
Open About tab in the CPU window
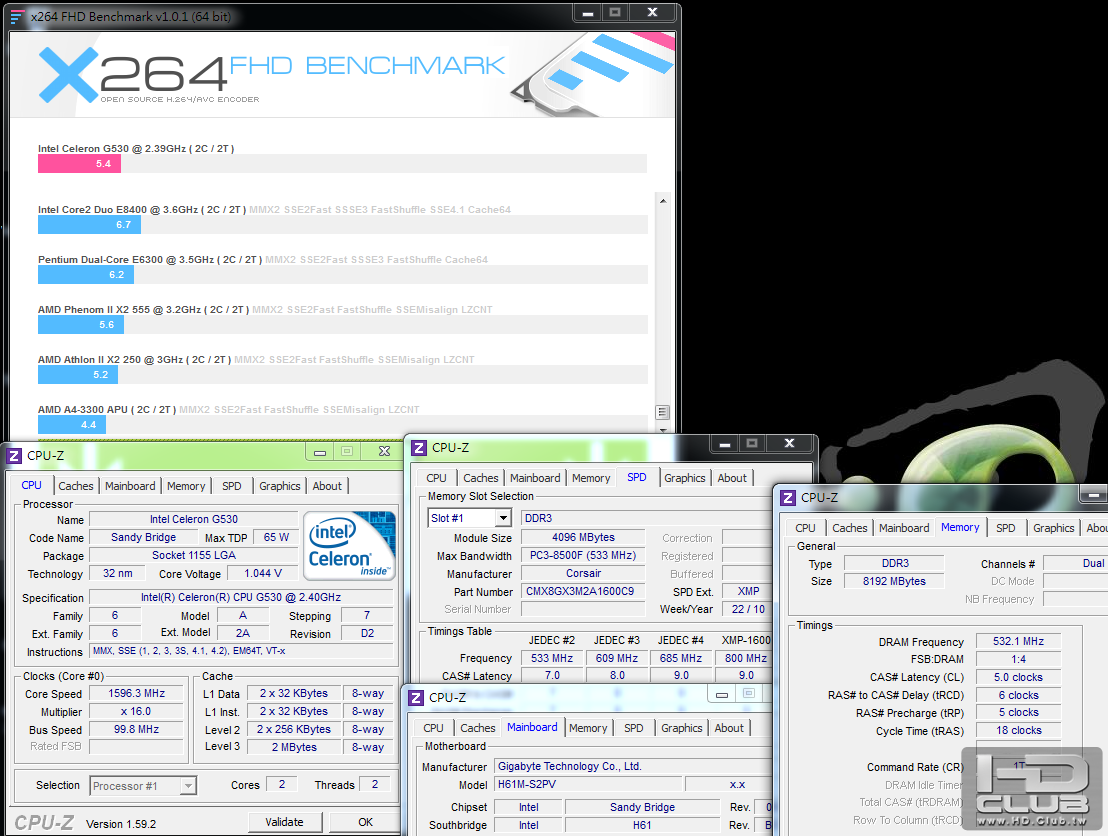point(327,486)
